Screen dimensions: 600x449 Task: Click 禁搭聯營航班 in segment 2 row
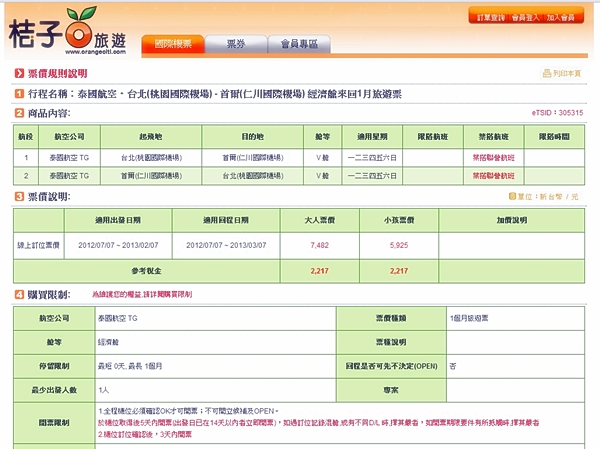(x=494, y=176)
